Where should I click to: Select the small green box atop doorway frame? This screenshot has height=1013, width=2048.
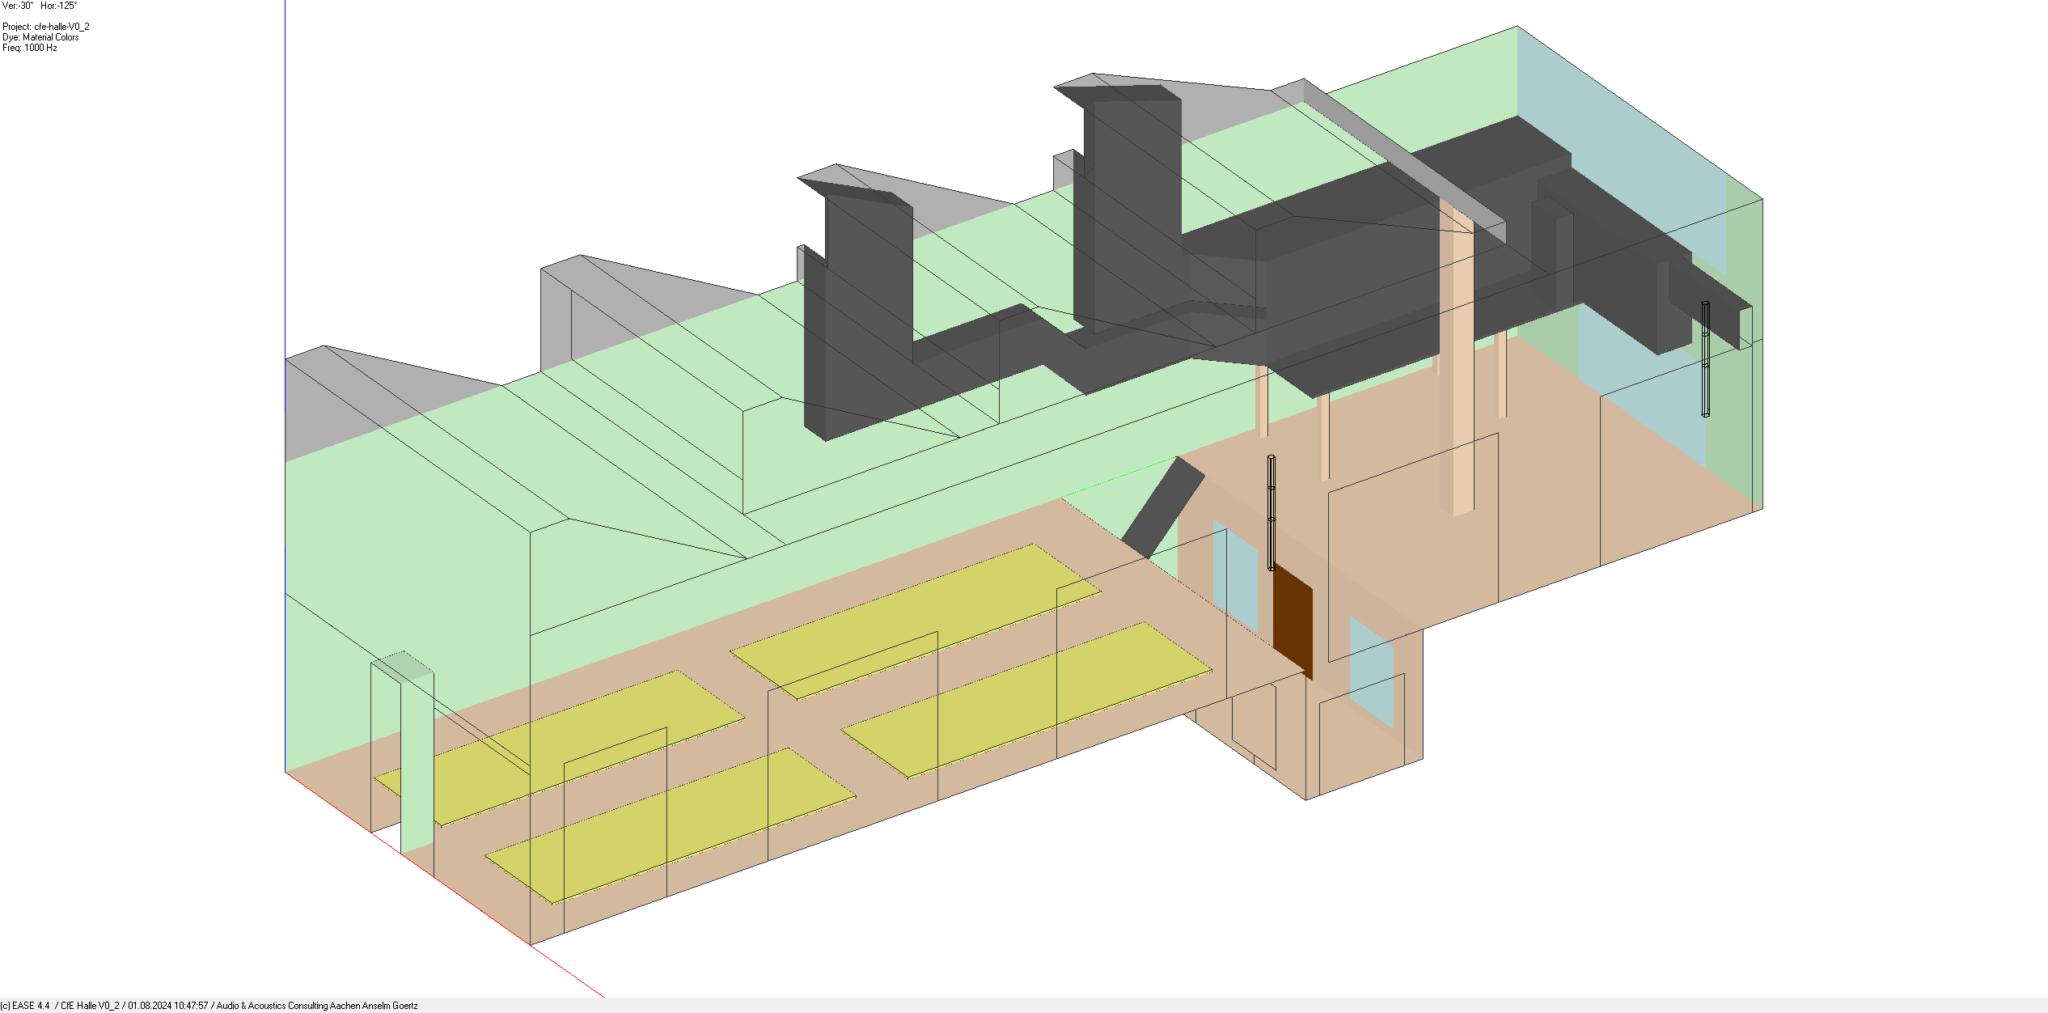point(403,666)
